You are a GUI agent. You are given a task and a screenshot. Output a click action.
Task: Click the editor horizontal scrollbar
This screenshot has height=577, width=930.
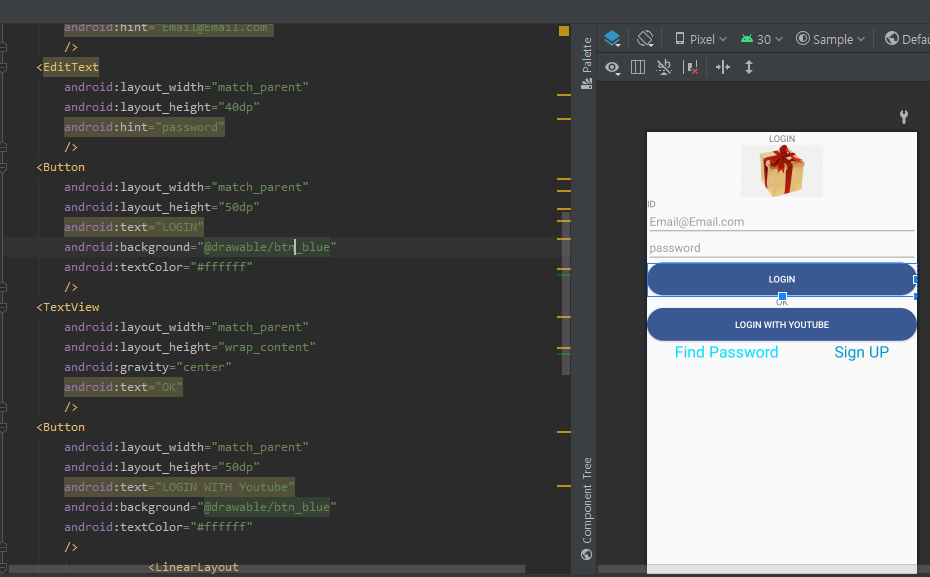pyautogui.click(x=267, y=569)
